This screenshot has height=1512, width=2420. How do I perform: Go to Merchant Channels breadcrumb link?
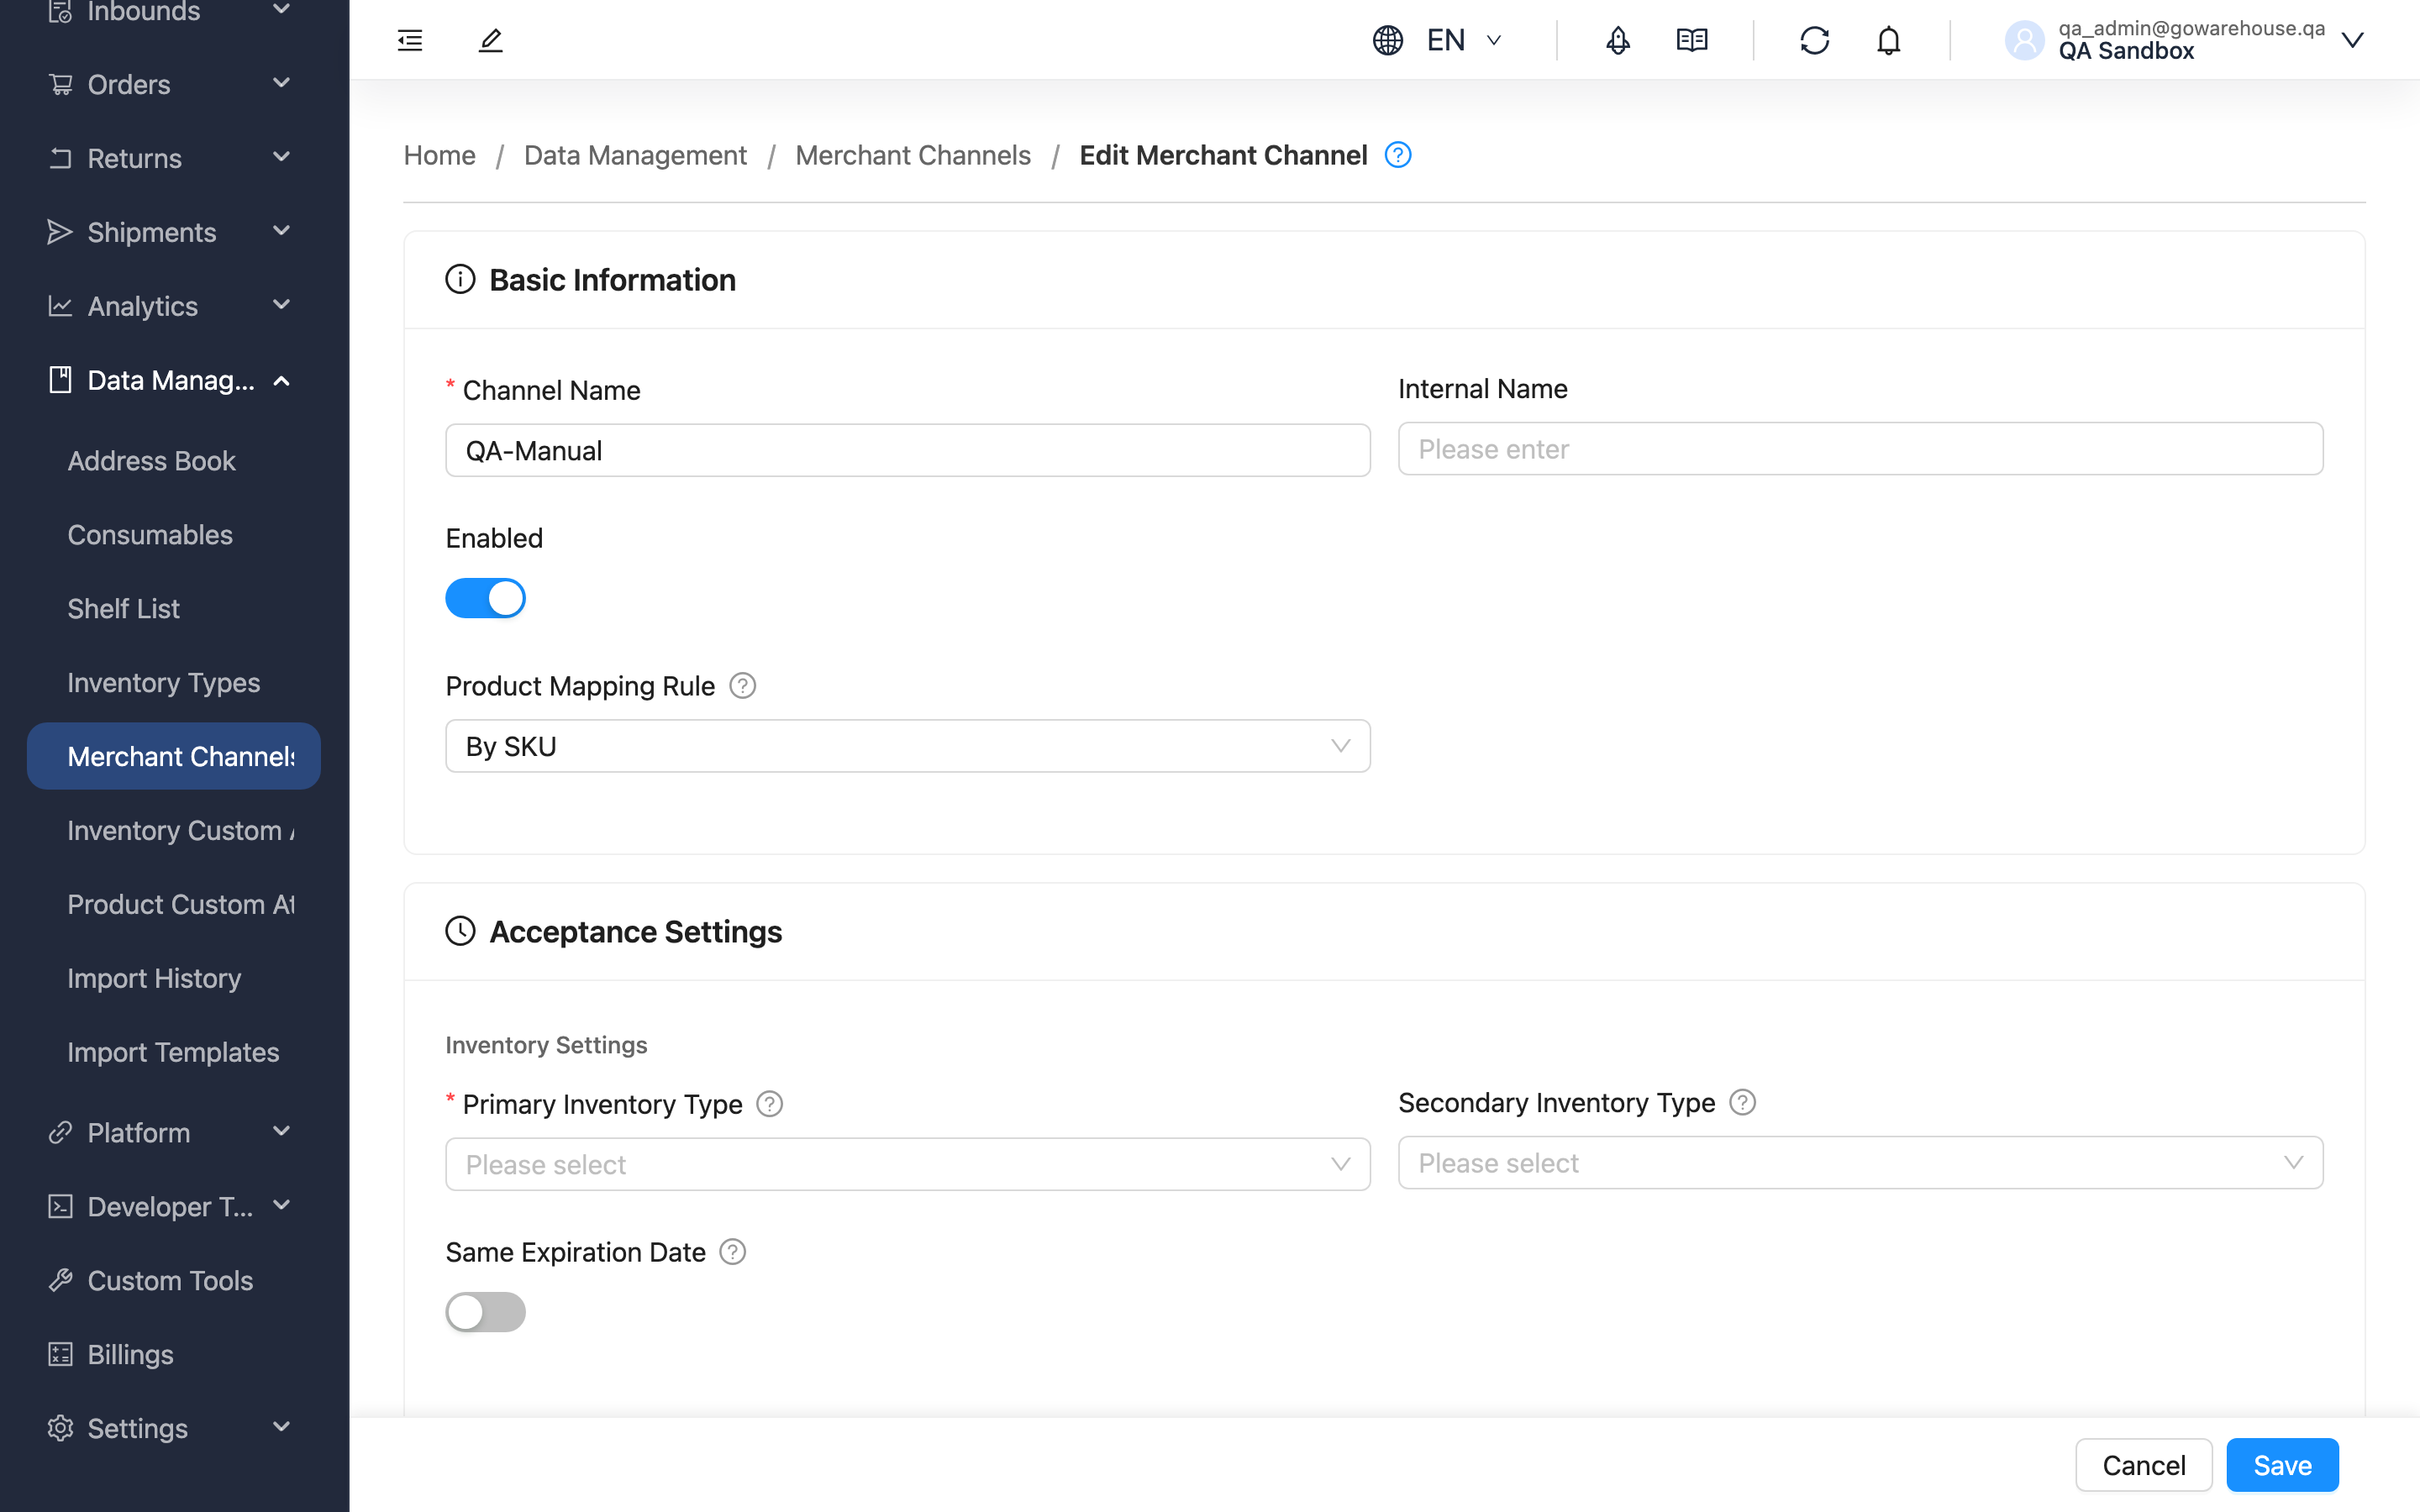(x=912, y=155)
